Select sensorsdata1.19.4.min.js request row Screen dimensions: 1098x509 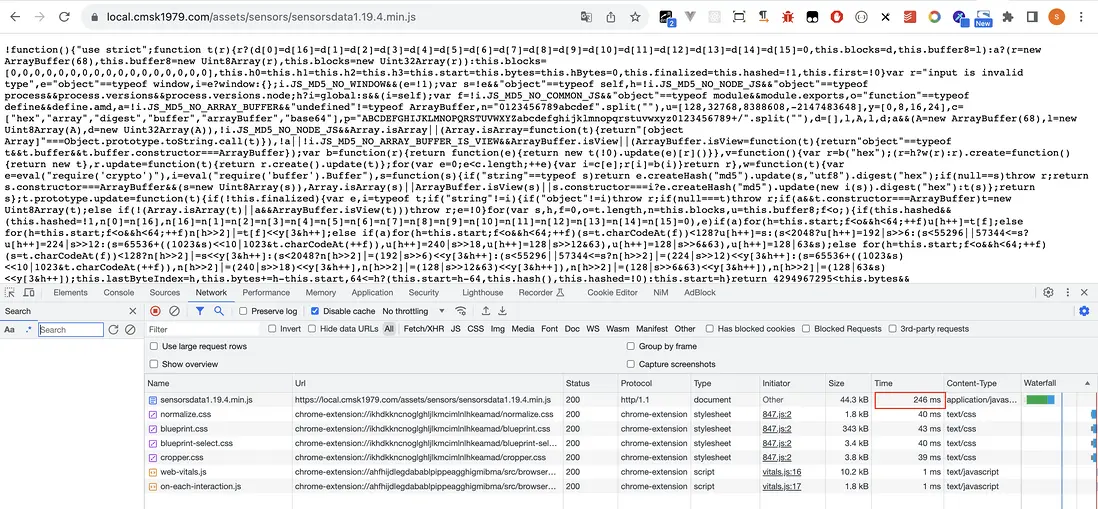point(621,400)
